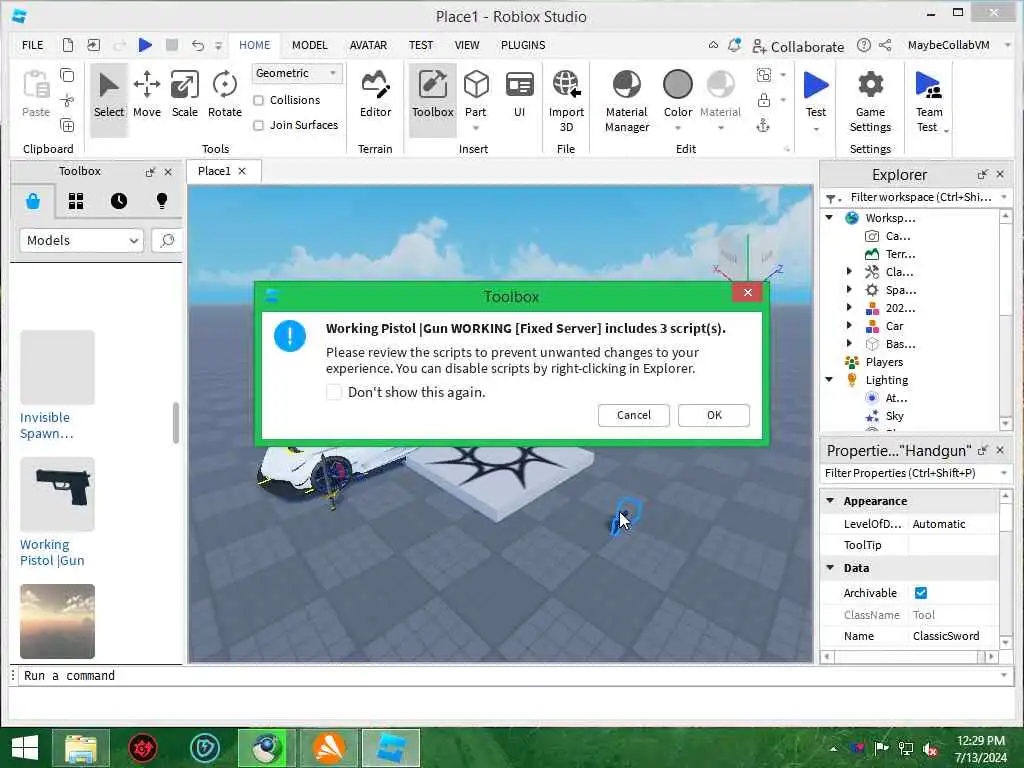The image size is (1024, 768).
Task: Switch to the VIEW tab
Action: tap(467, 45)
